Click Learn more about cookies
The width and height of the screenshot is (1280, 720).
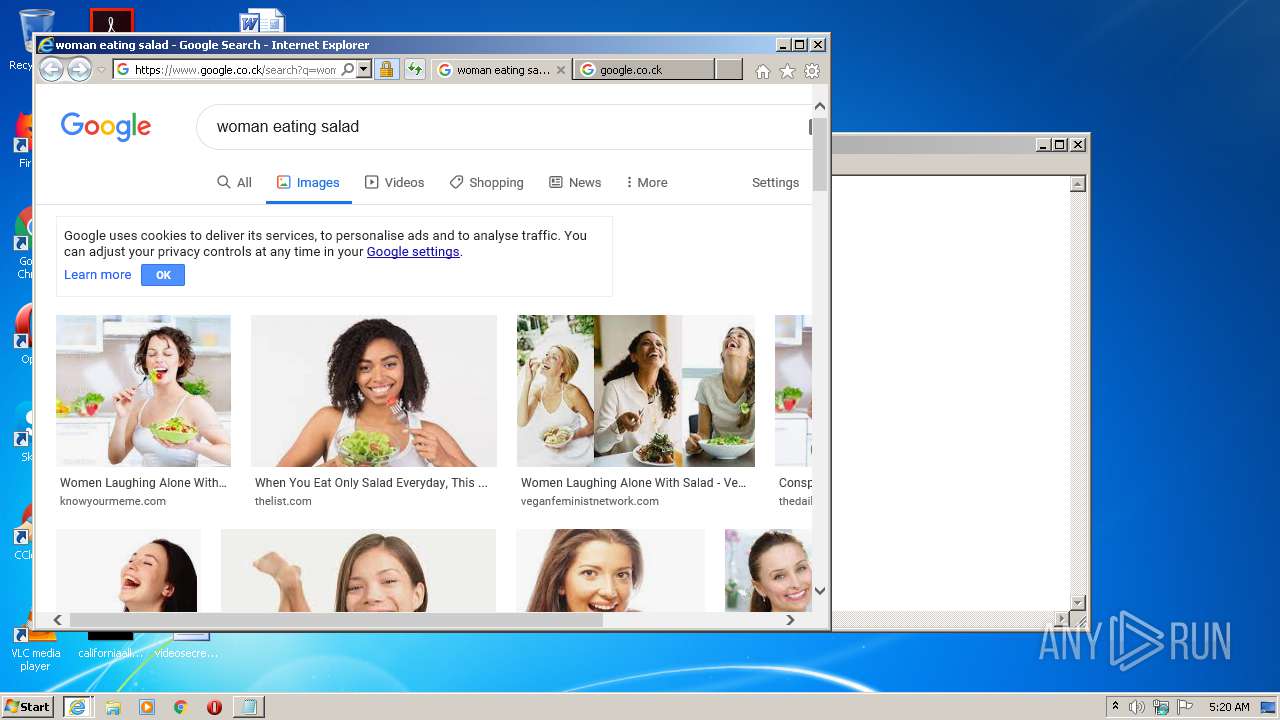tap(97, 275)
